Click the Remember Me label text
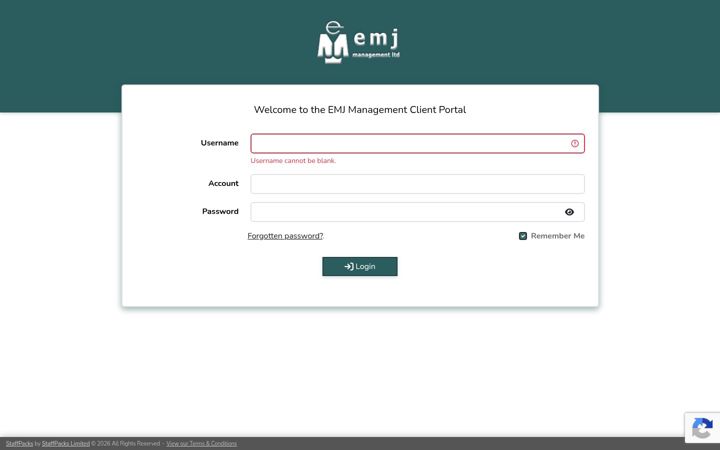This screenshot has width=720, height=450. tap(557, 236)
